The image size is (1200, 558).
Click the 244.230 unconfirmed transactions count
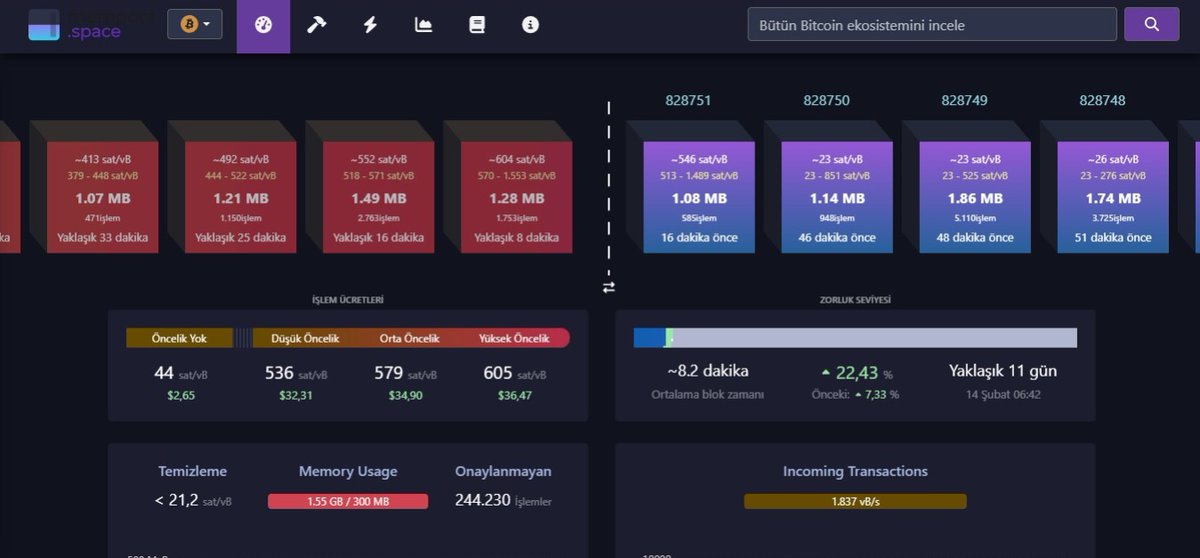(503, 500)
